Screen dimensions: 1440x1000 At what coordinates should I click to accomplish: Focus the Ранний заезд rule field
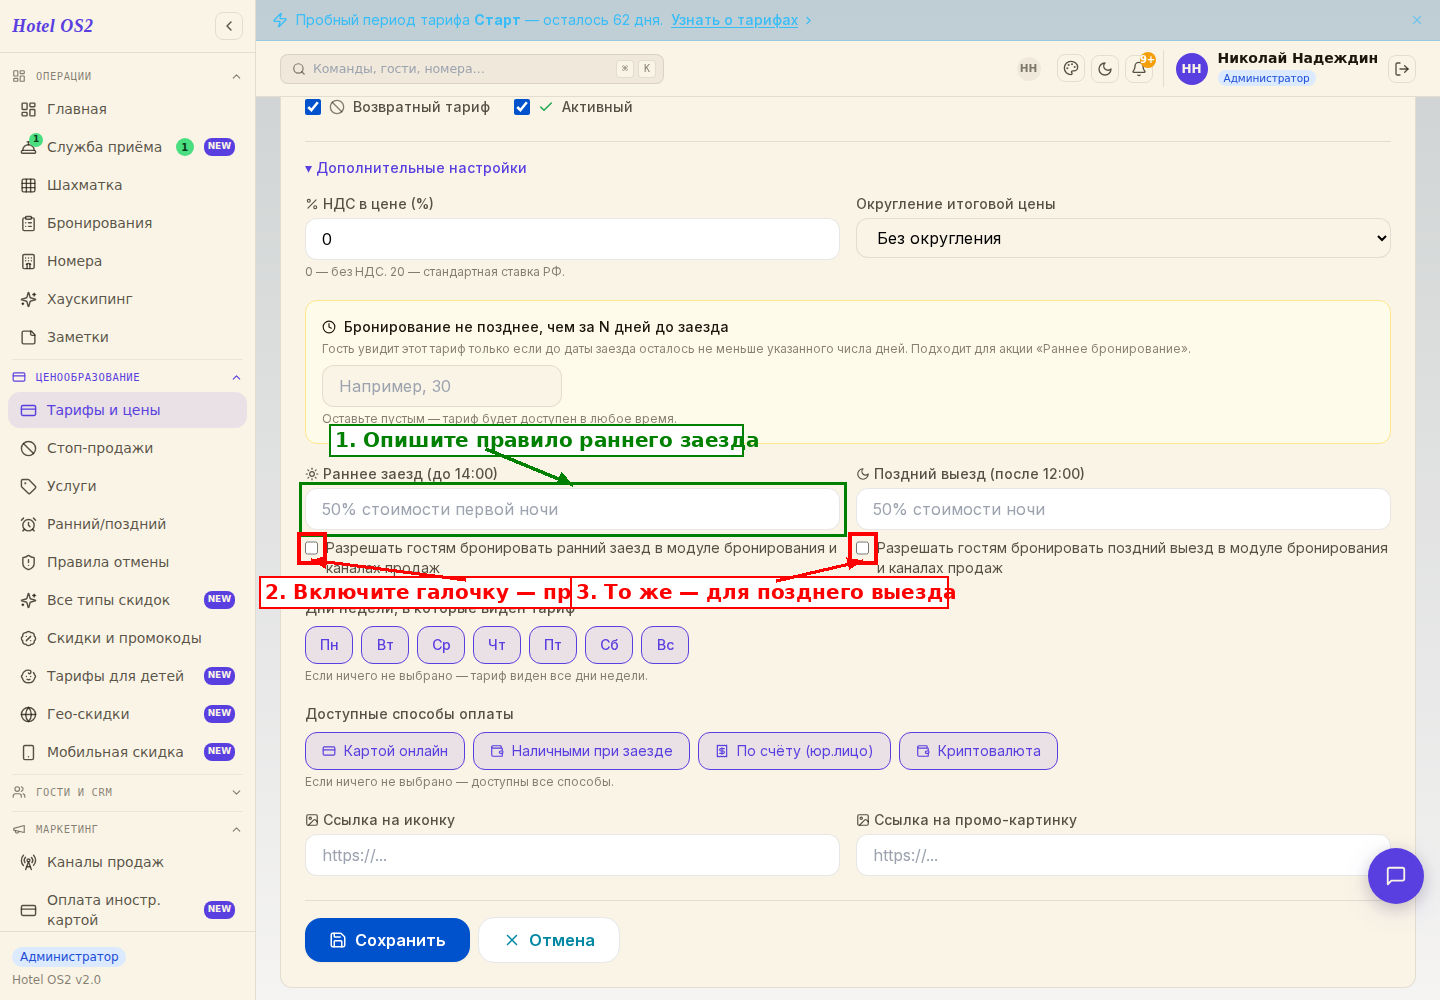[x=572, y=509]
